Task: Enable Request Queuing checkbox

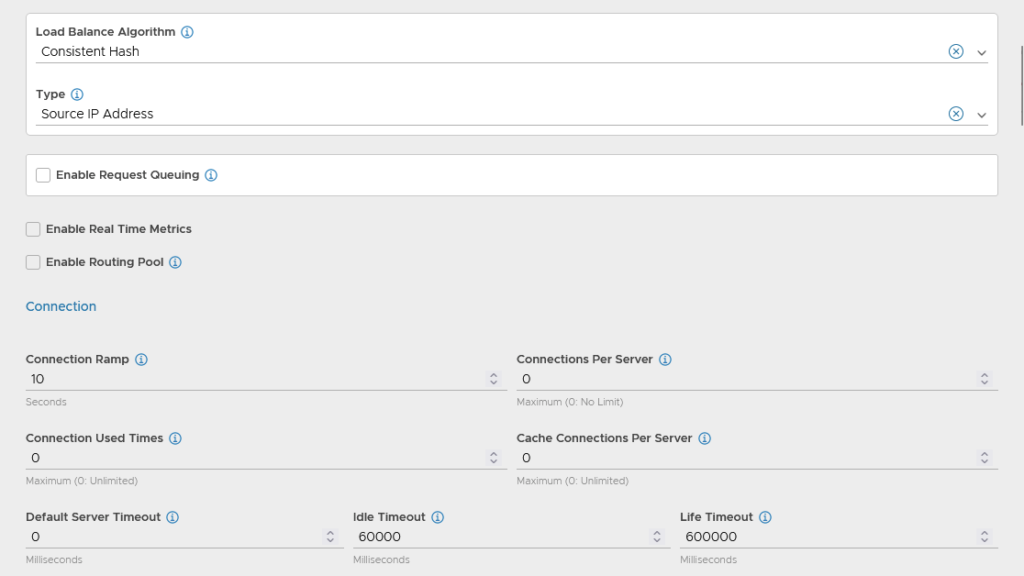Action: point(43,176)
